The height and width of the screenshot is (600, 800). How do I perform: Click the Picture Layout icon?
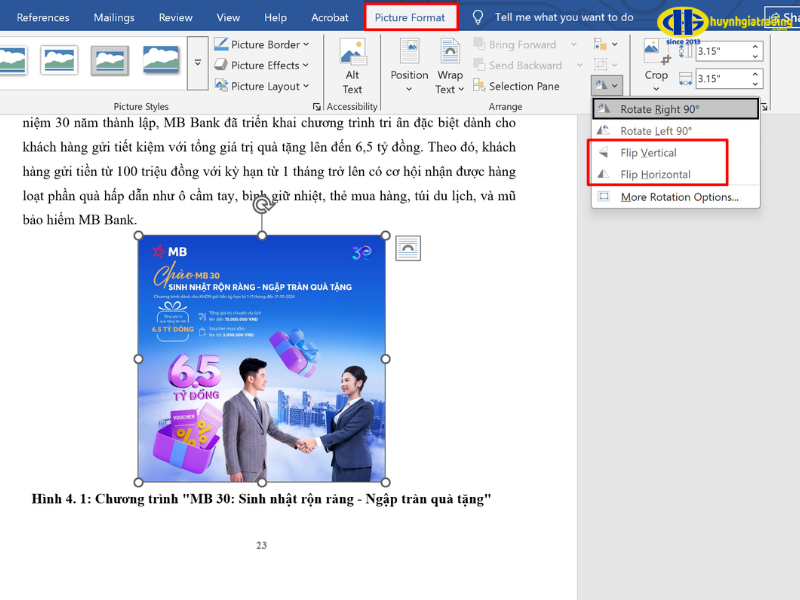click(x=221, y=85)
